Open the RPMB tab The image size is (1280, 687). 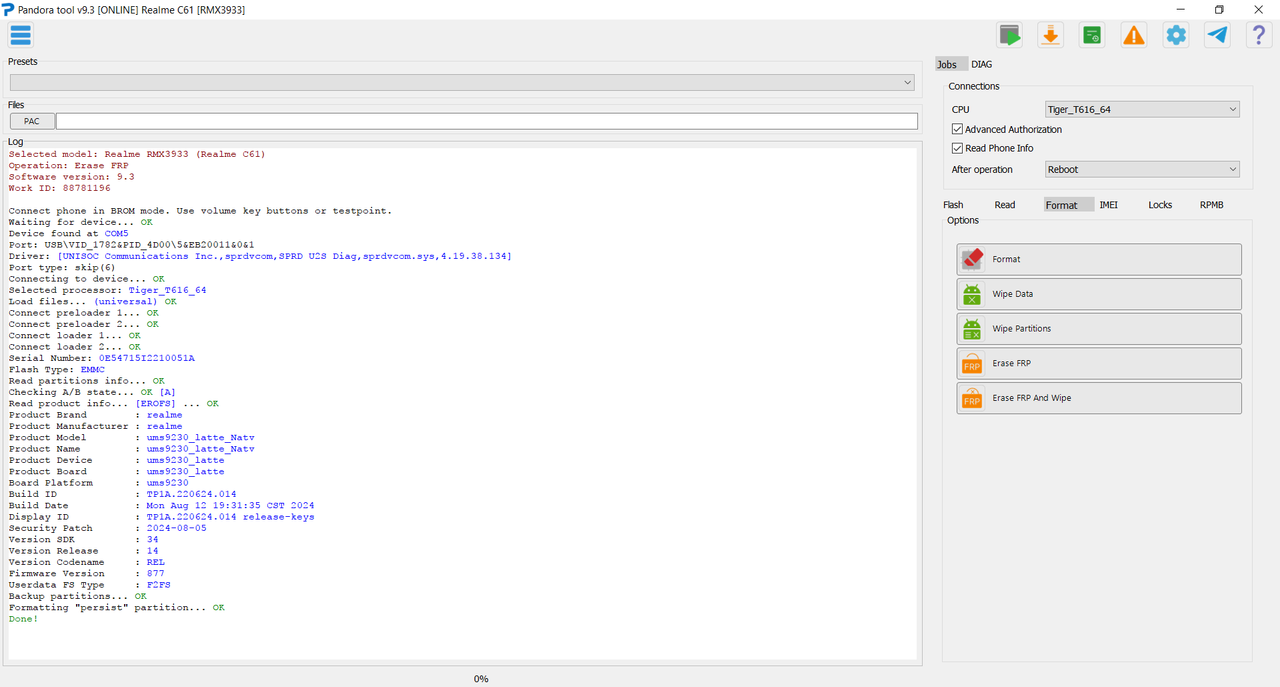[x=1212, y=205]
